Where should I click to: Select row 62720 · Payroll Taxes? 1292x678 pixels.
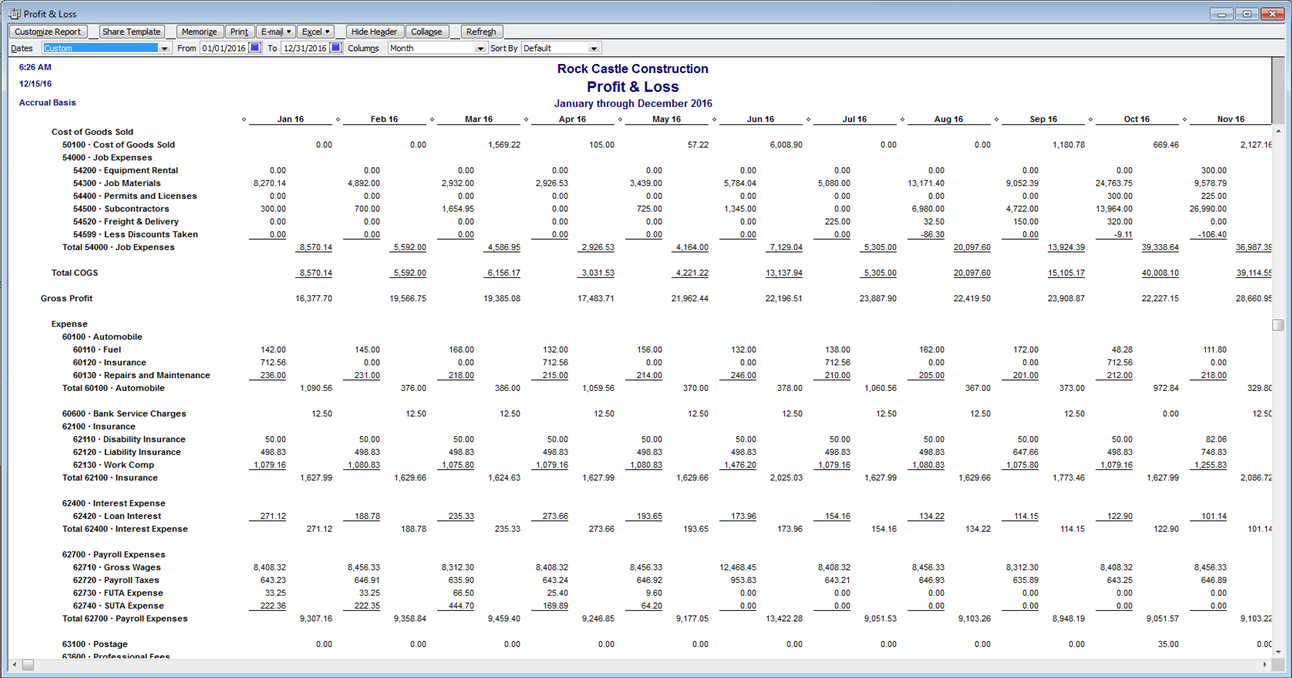(117, 580)
